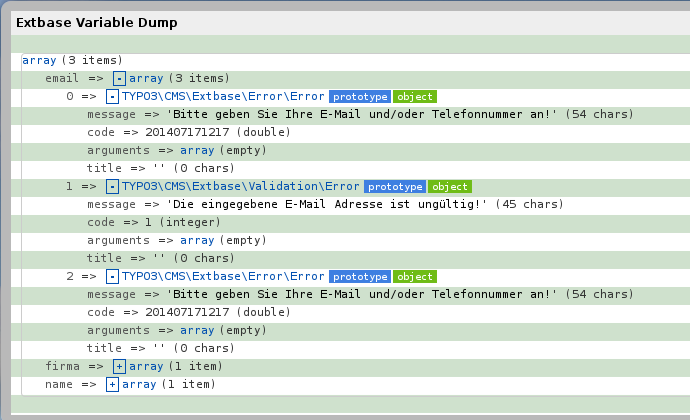Click the object badge on item 2
The height and width of the screenshot is (420, 690).
tap(415, 276)
